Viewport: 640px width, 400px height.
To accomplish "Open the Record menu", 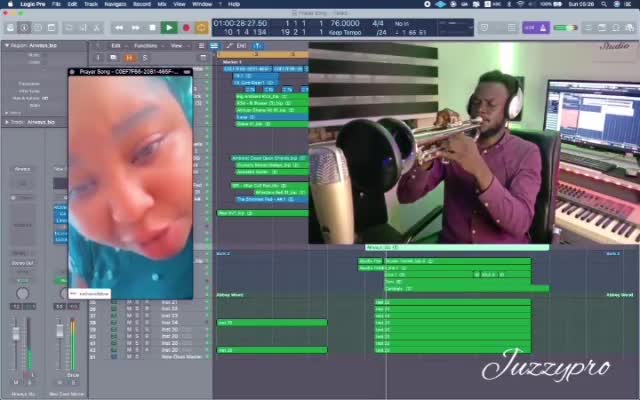I will click(x=142, y=4).
